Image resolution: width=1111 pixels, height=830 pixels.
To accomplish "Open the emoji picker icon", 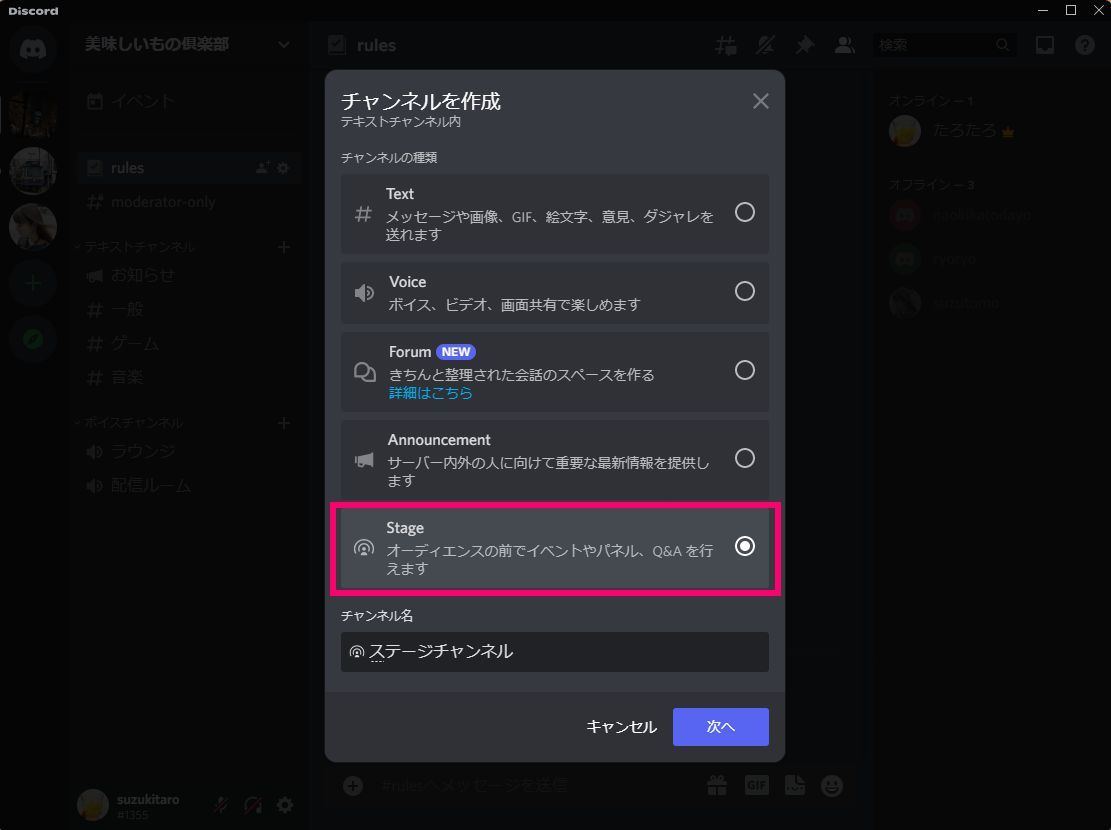I will pos(832,785).
